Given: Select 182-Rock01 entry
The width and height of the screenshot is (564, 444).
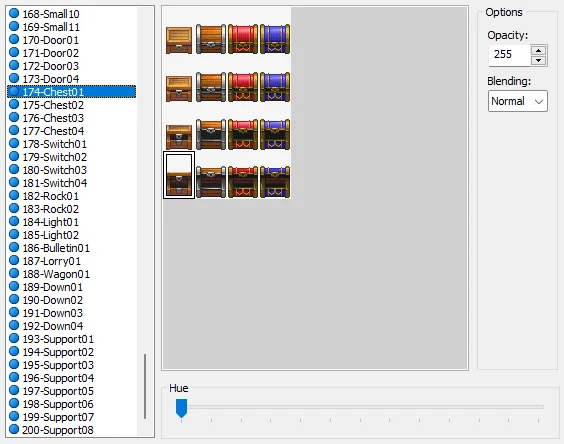Looking at the screenshot, I should click(72, 196).
